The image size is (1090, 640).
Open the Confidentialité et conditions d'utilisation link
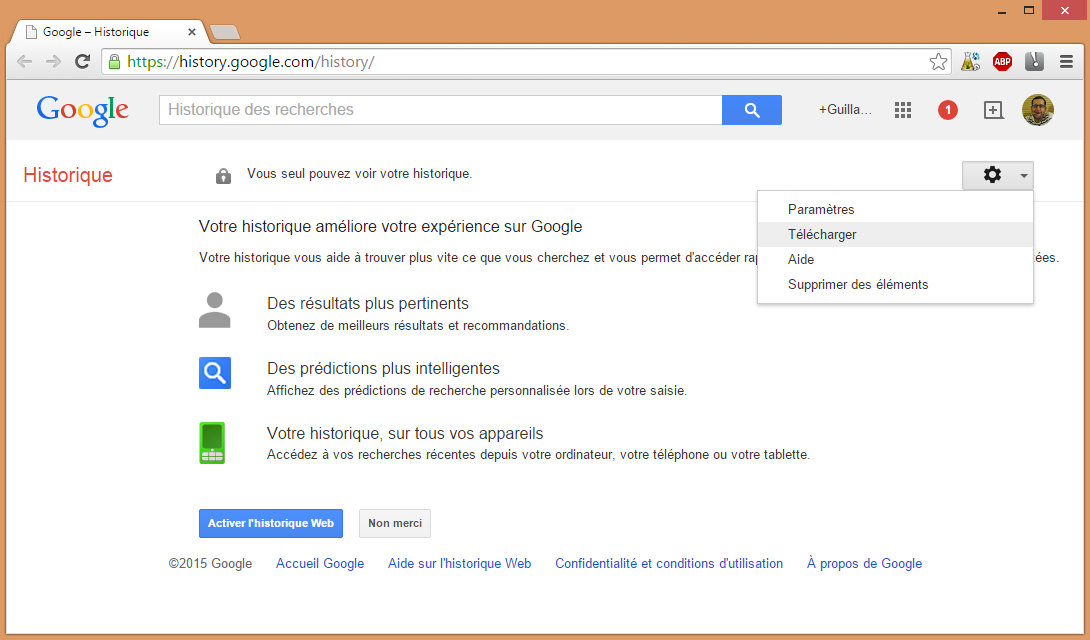pyautogui.click(x=668, y=563)
